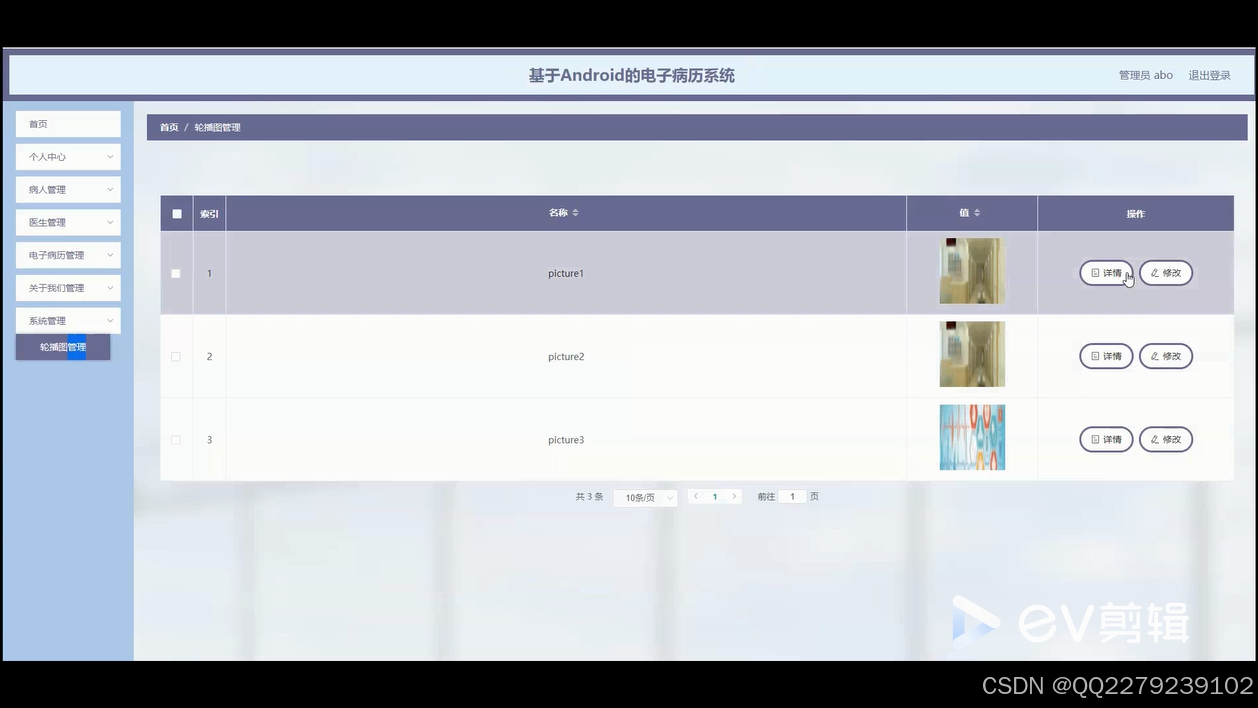The image size is (1258, 708).
Task: Select the pencil icon on picture1's 修改 button
Action: [1153, 272]
